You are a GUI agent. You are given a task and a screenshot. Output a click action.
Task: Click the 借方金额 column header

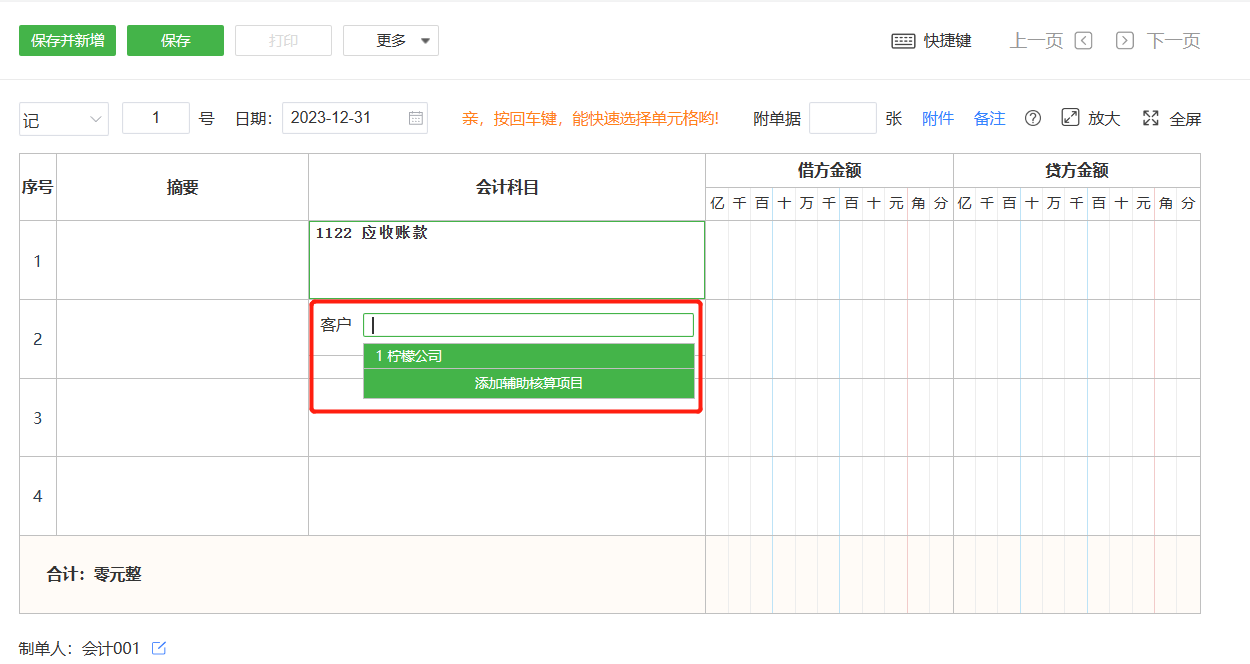tap(829, 171)
